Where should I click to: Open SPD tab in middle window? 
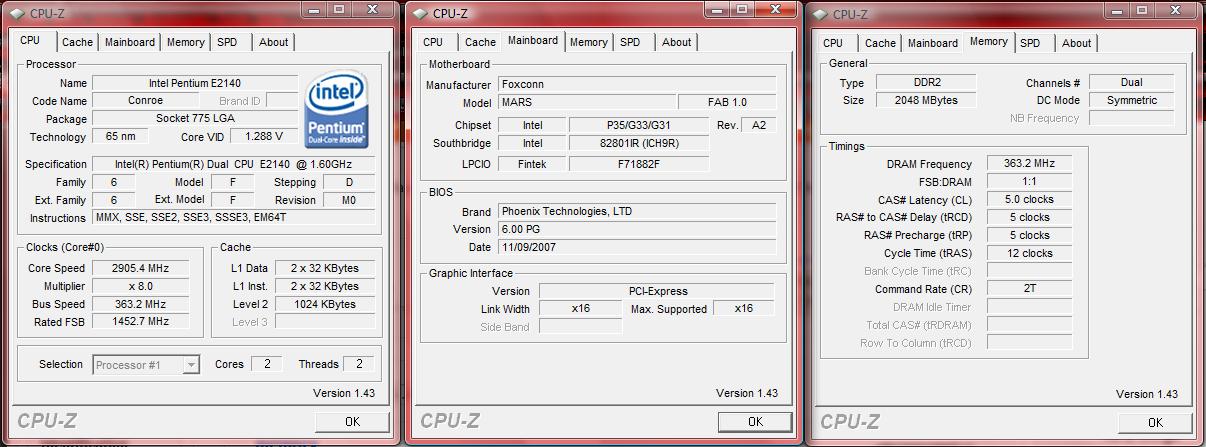coord(630,42)
